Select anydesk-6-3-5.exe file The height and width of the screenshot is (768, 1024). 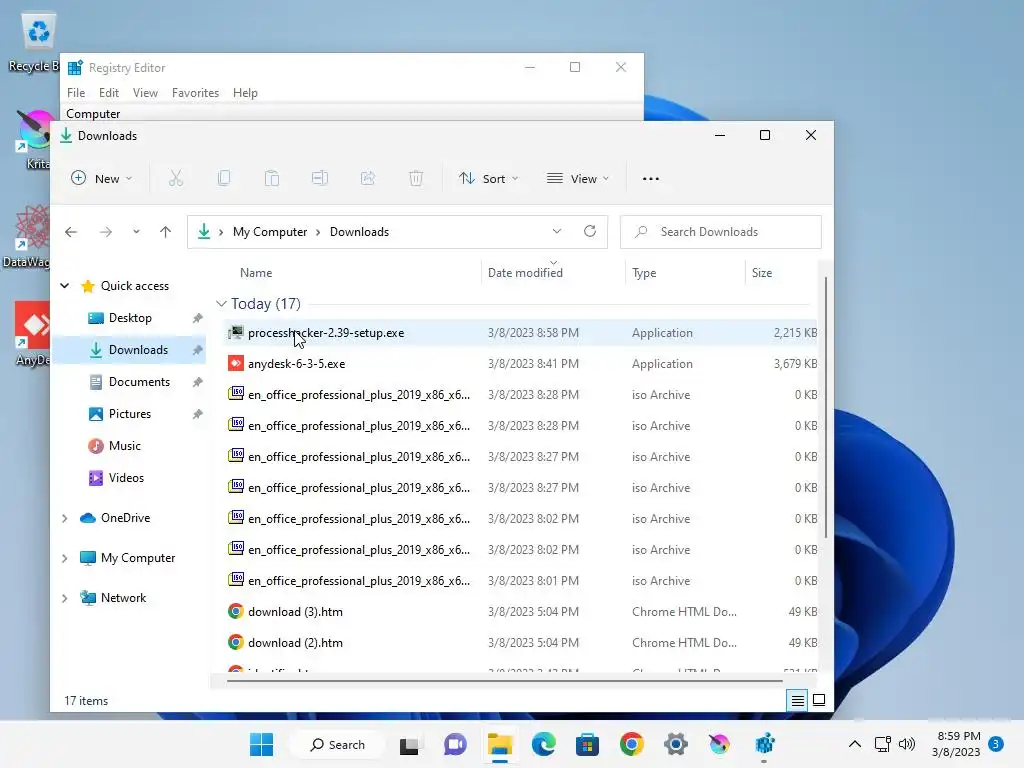[520, 364]
